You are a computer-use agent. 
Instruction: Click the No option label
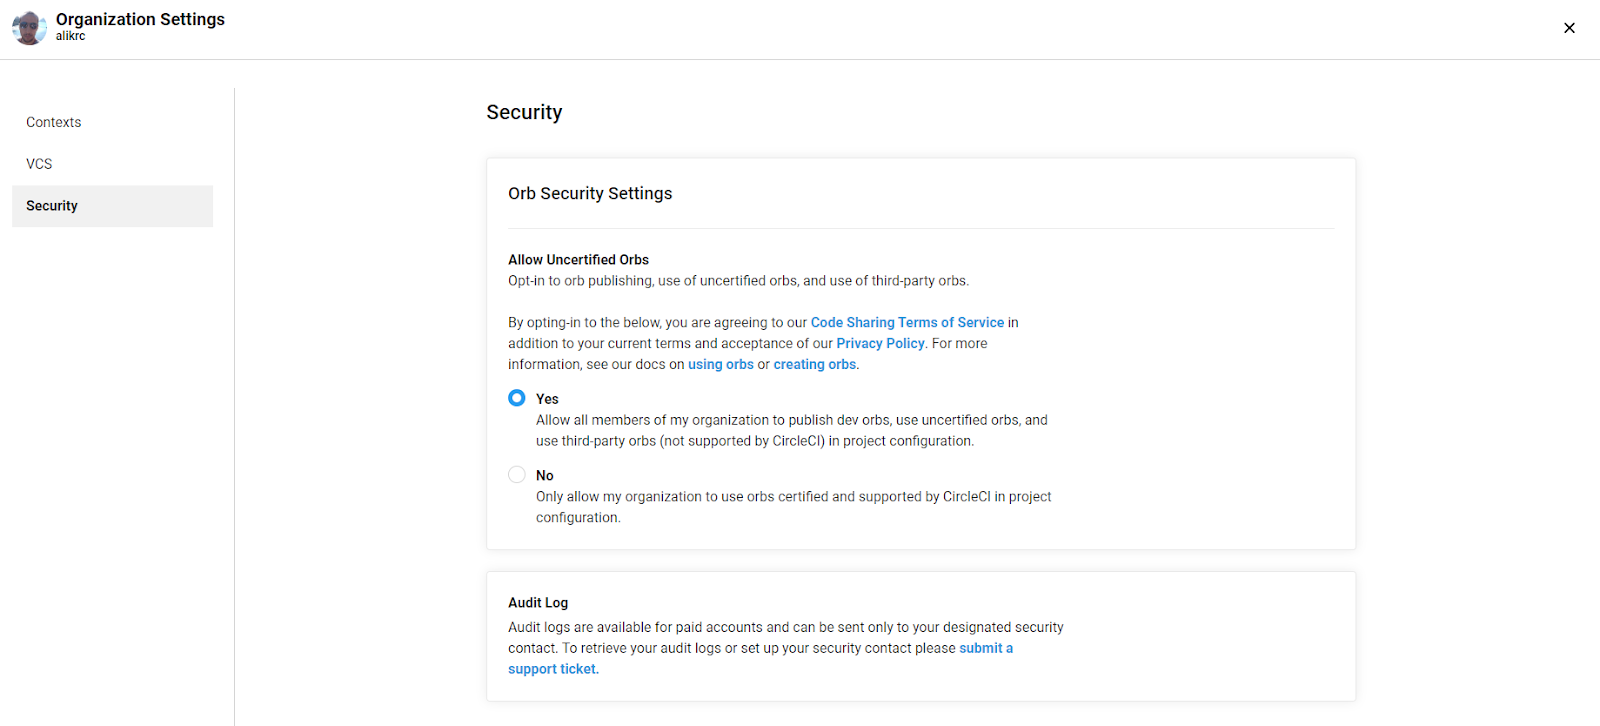(544, 475)
